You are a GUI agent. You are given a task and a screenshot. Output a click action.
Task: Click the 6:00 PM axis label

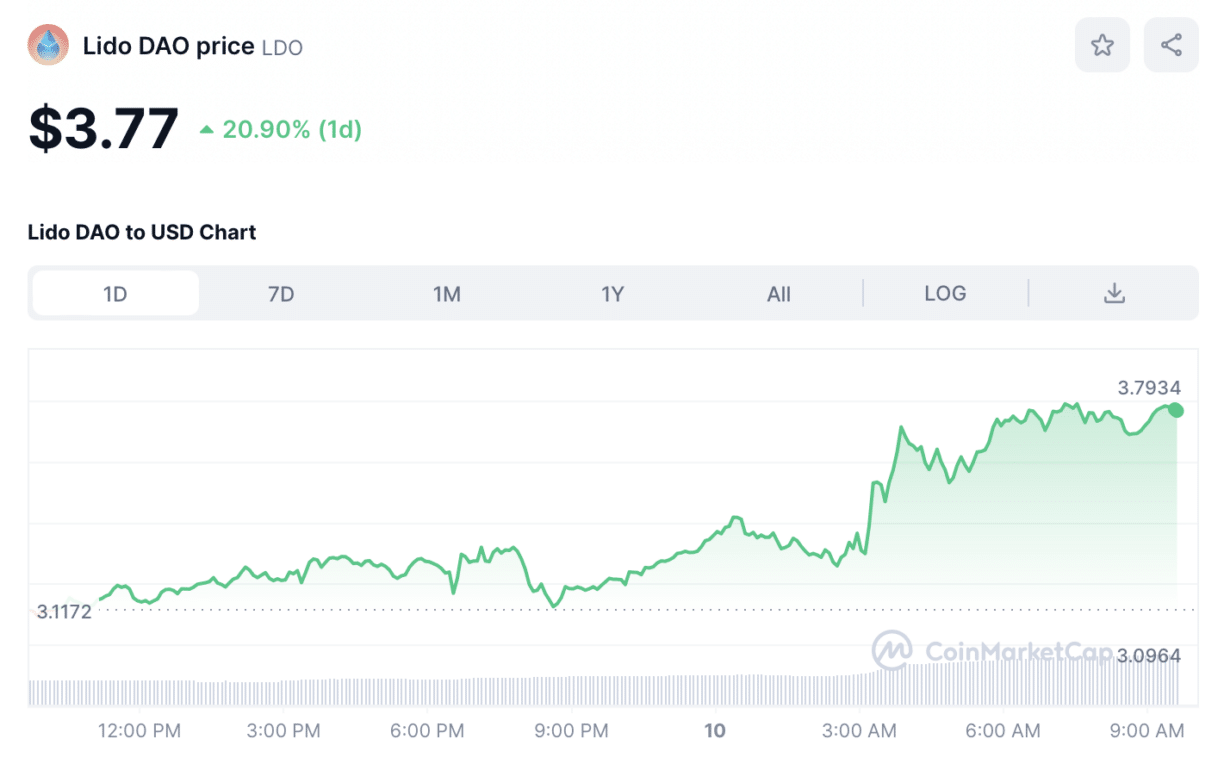428,731
